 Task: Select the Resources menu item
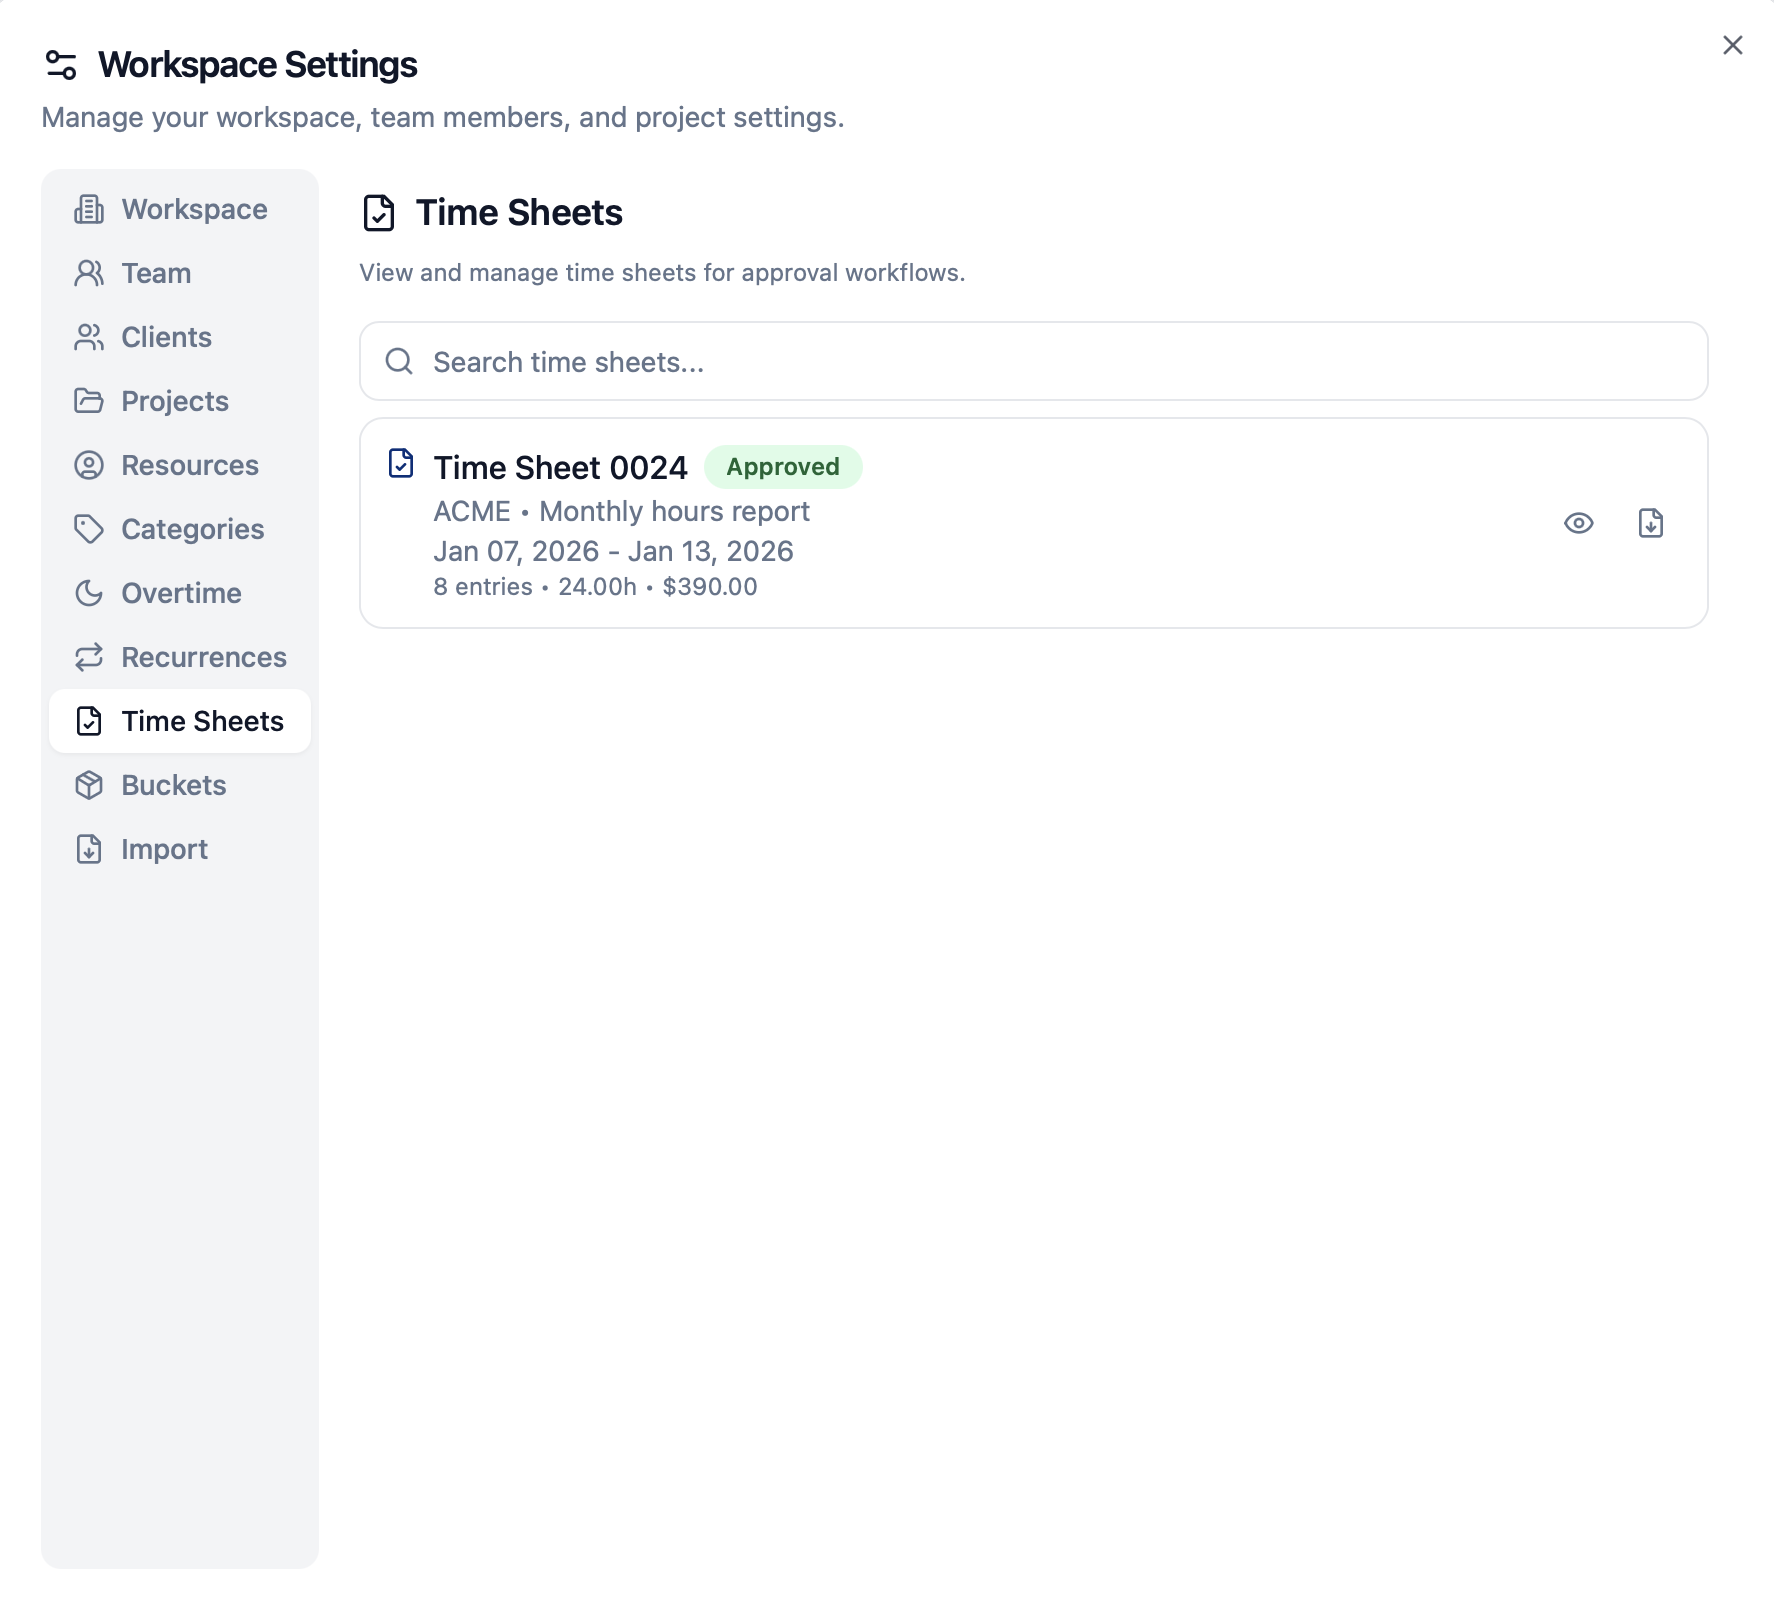(x=180, y=465)
